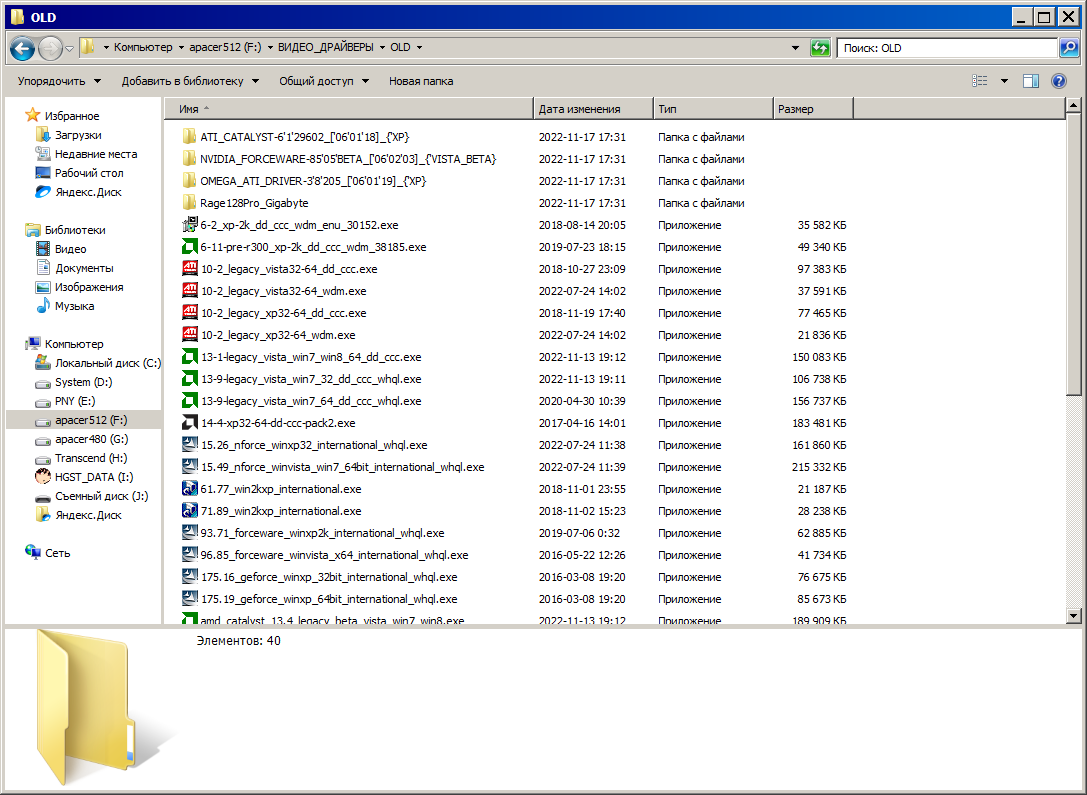Select Документы library
Image resolution: width=1087 pixels, height=795 pixels.
[84, 268]
